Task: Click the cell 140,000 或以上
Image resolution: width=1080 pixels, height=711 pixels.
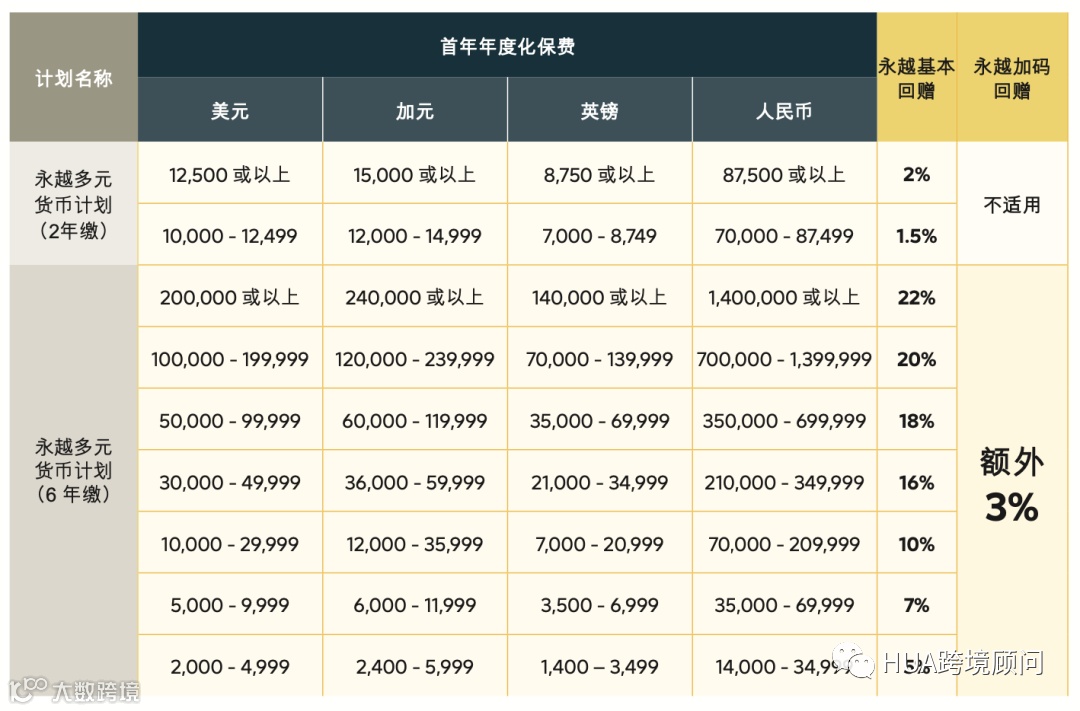Action: 599,296
